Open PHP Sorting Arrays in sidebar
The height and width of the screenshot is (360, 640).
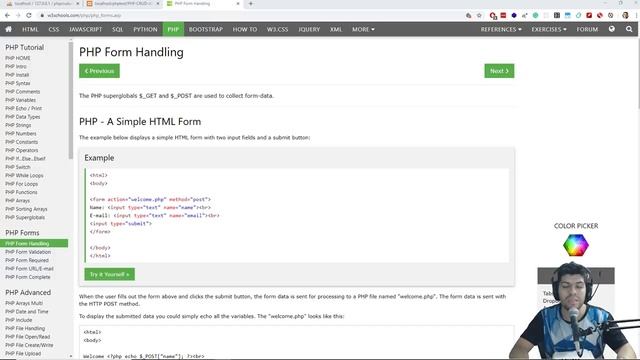[x=26, y=209]
